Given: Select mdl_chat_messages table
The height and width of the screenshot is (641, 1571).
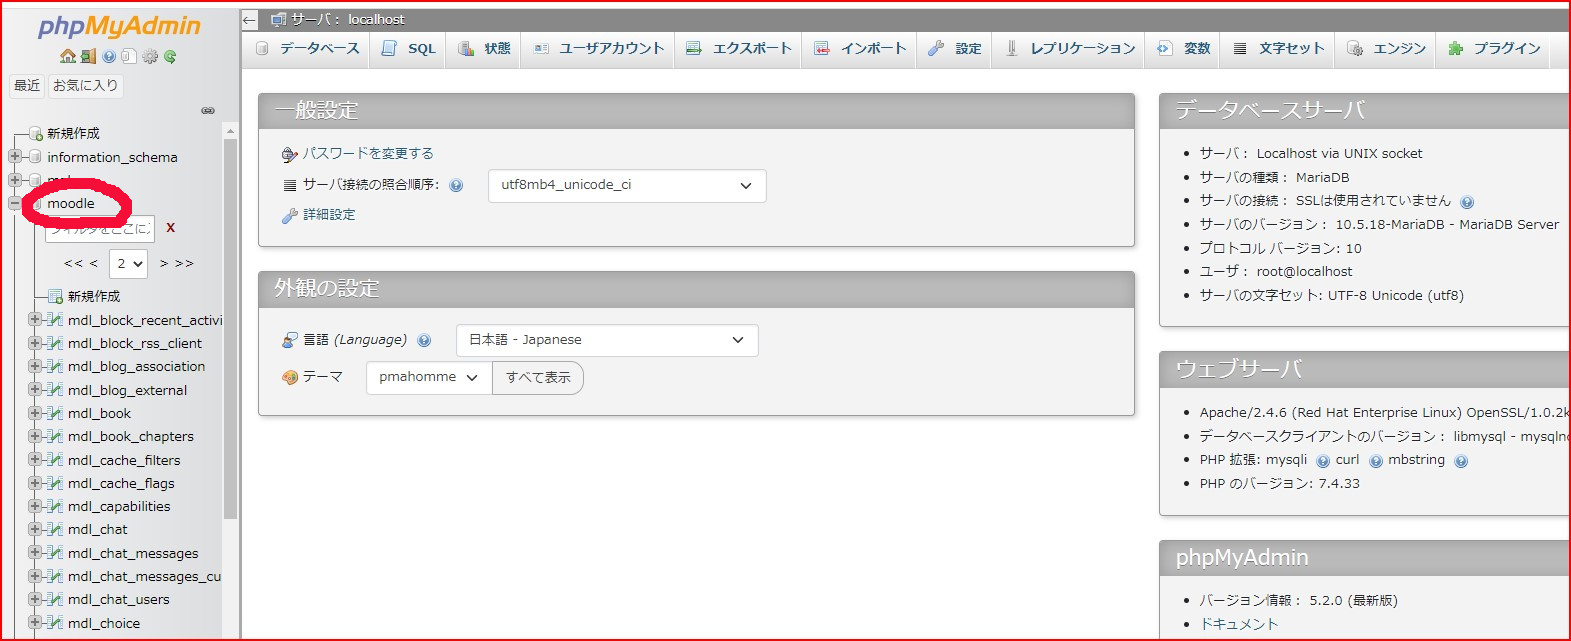Looking at the screenshot, I should pyautogui.click(x=133, y=553).
